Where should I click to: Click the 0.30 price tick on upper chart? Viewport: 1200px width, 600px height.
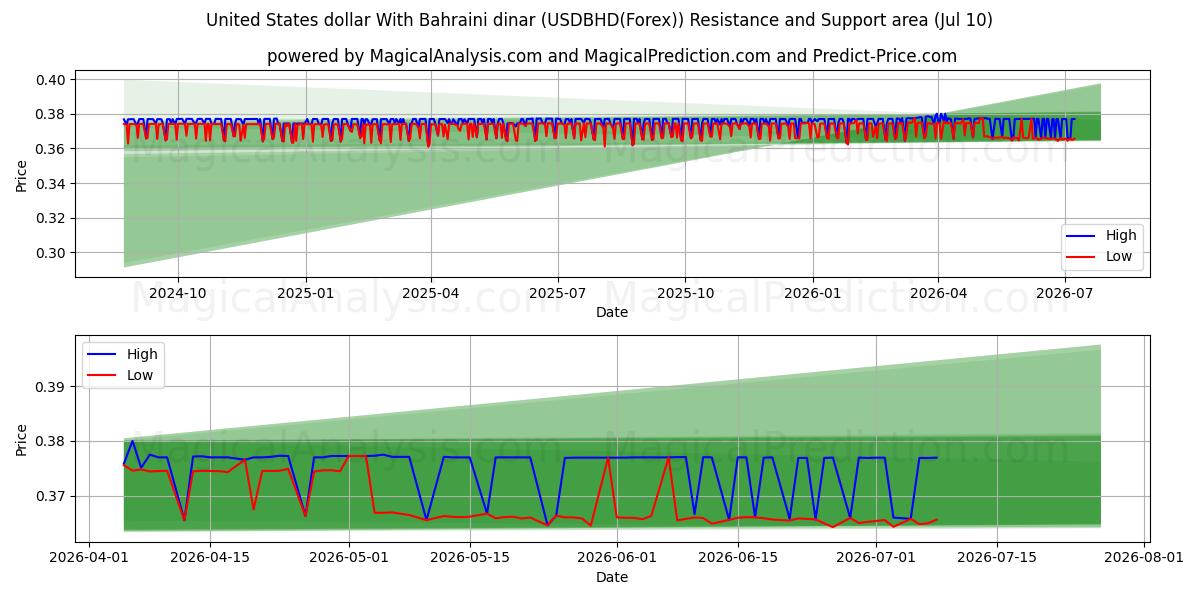pos(53,253)
